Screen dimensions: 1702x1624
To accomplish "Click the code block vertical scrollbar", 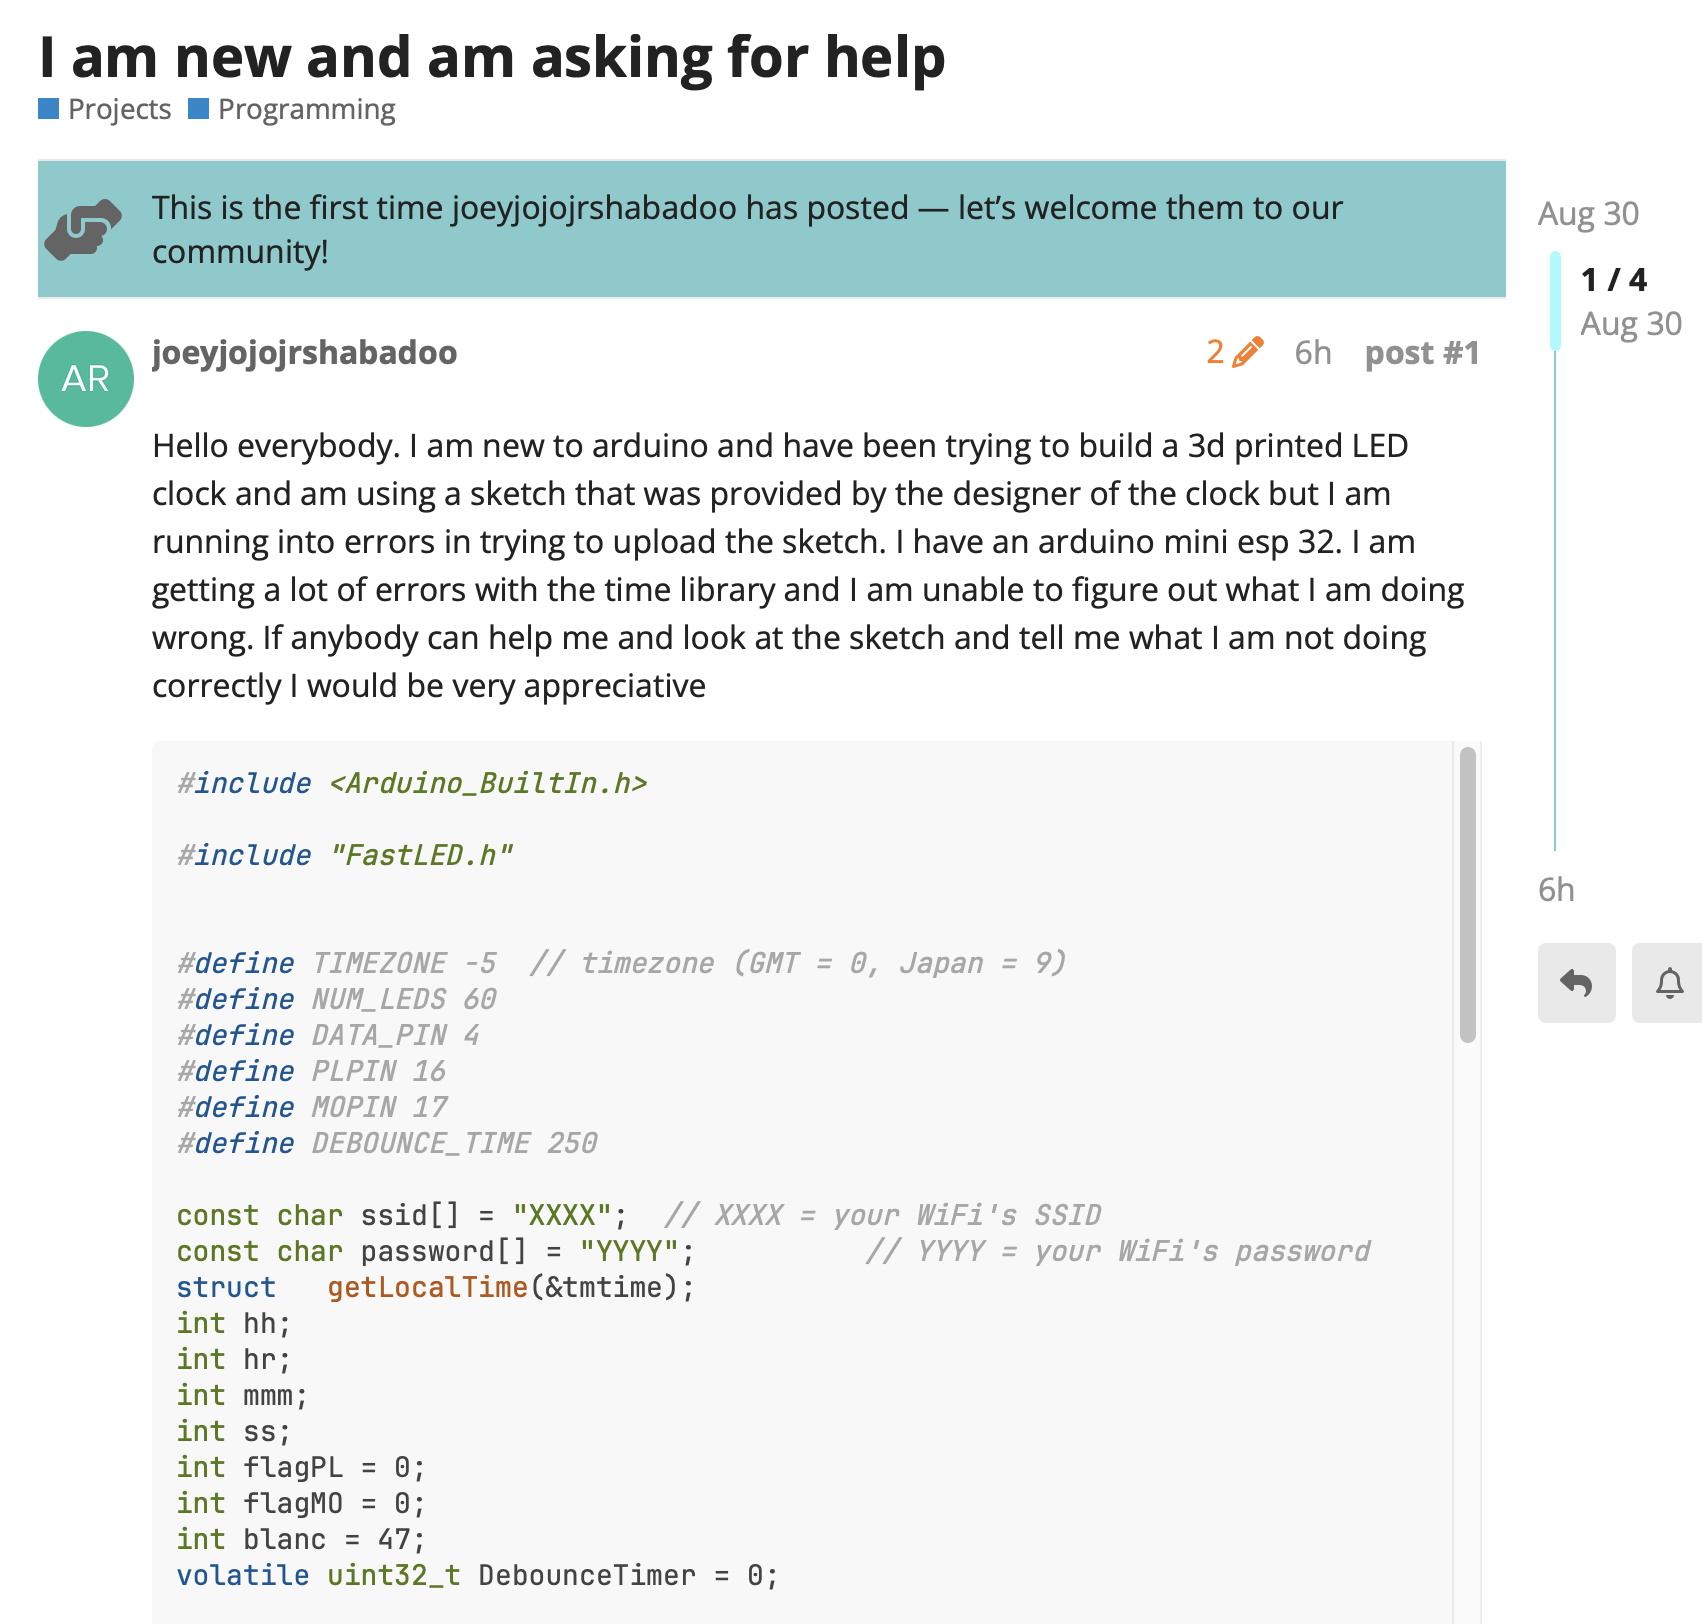I will pos(1467,895).
